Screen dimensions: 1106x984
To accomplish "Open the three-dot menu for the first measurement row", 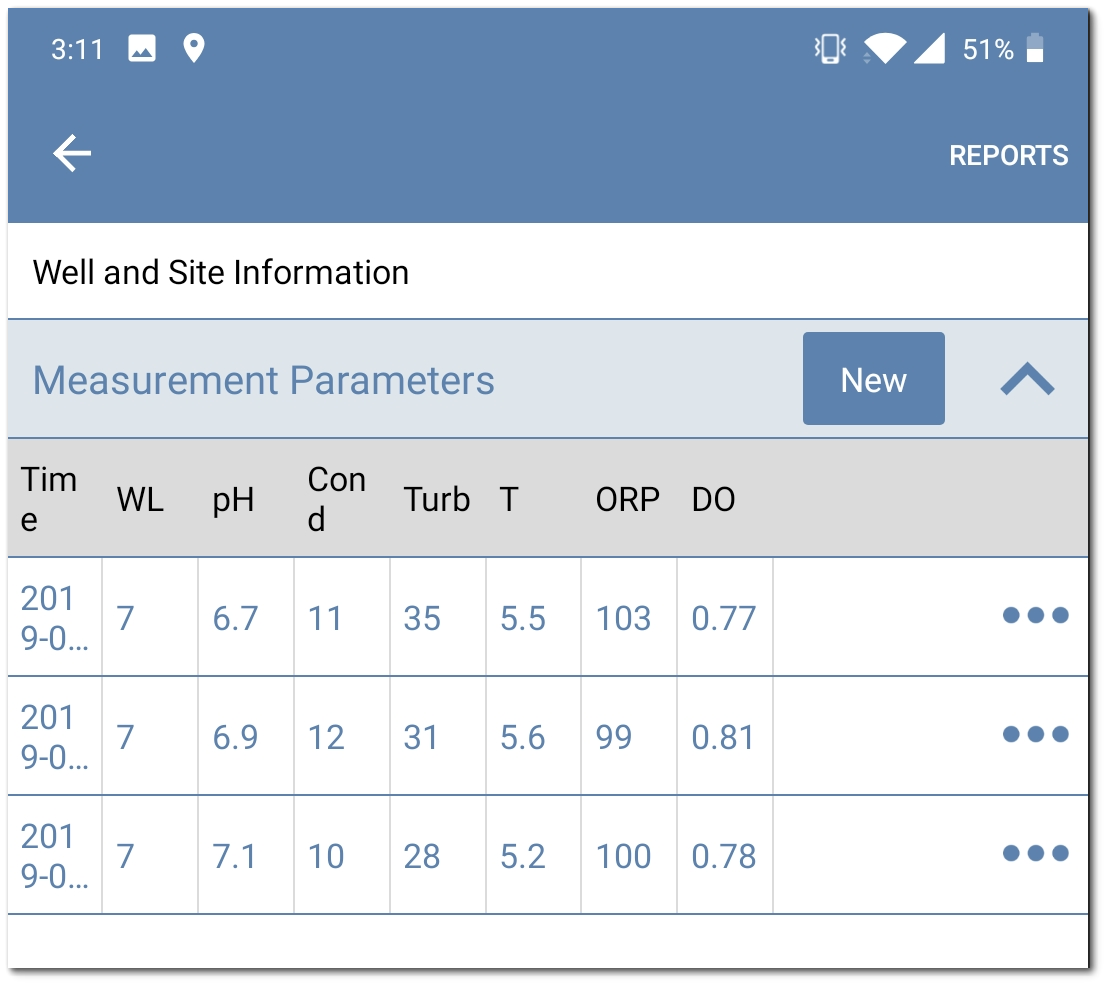I will [x=1034, y=618].
